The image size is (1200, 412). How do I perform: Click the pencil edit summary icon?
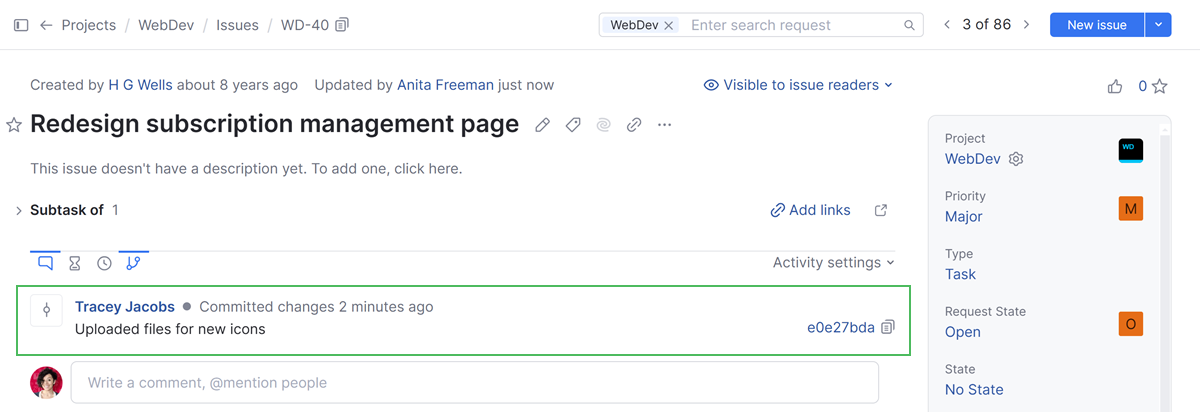pyautogui.click(x=542, y=125)
